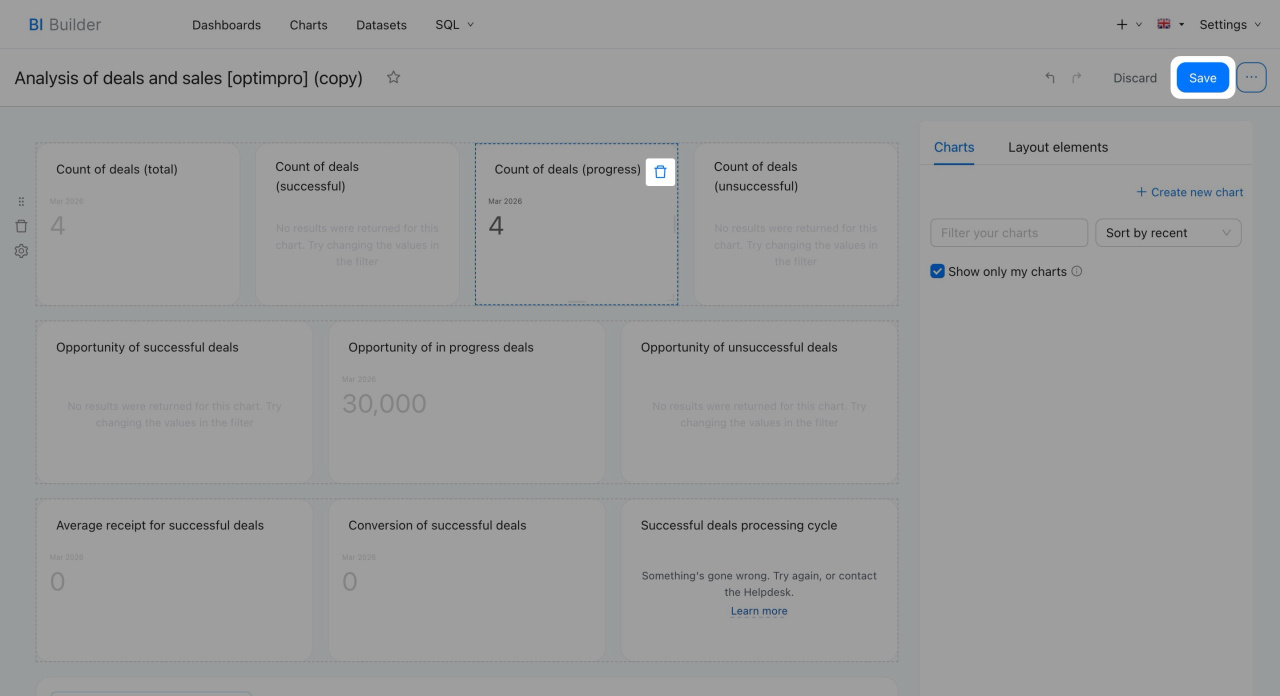
Task: Open the Sort by recent dropdown
Action: click(x=1168, y=233)
